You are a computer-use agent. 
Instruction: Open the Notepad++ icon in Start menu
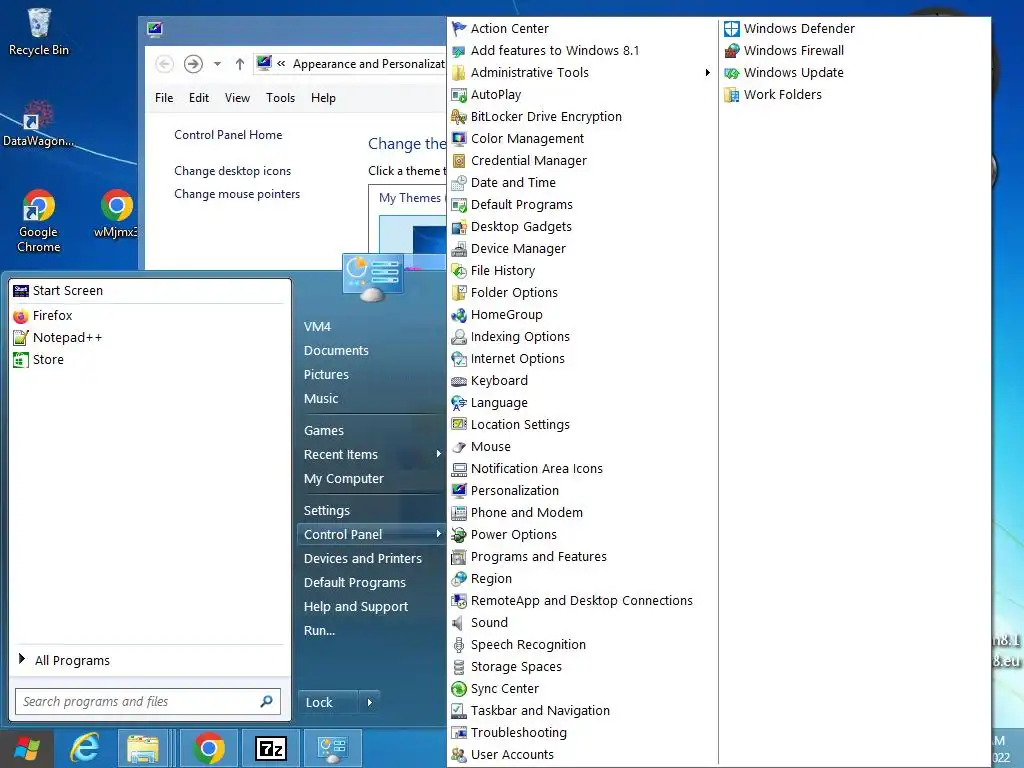pyautogui.click(x=21, y=338)
